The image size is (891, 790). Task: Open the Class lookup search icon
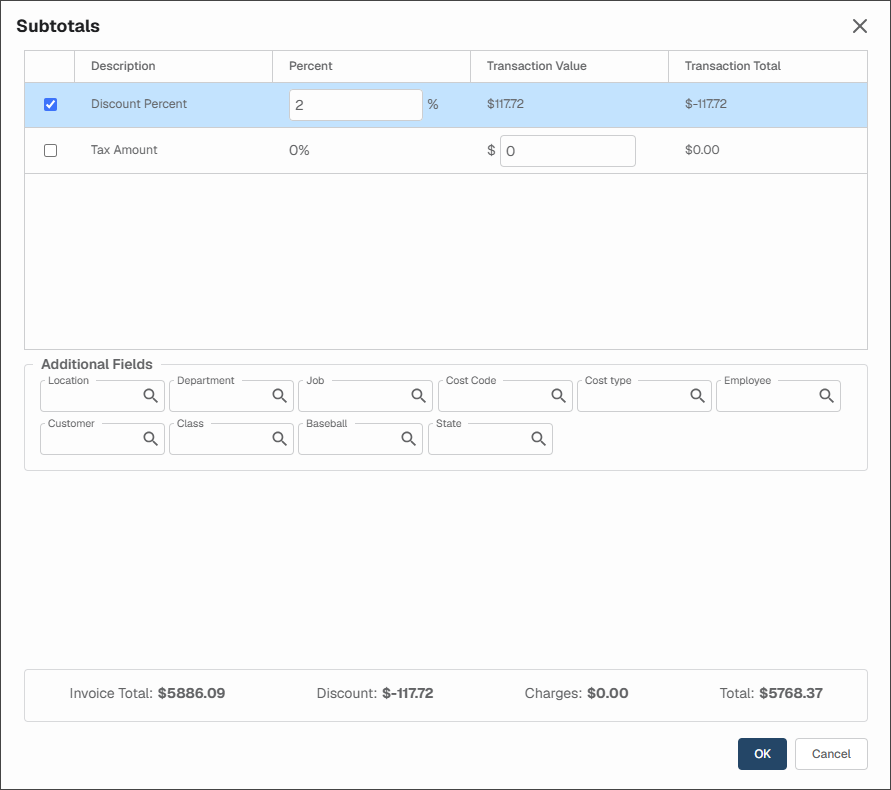coord(279,438)
